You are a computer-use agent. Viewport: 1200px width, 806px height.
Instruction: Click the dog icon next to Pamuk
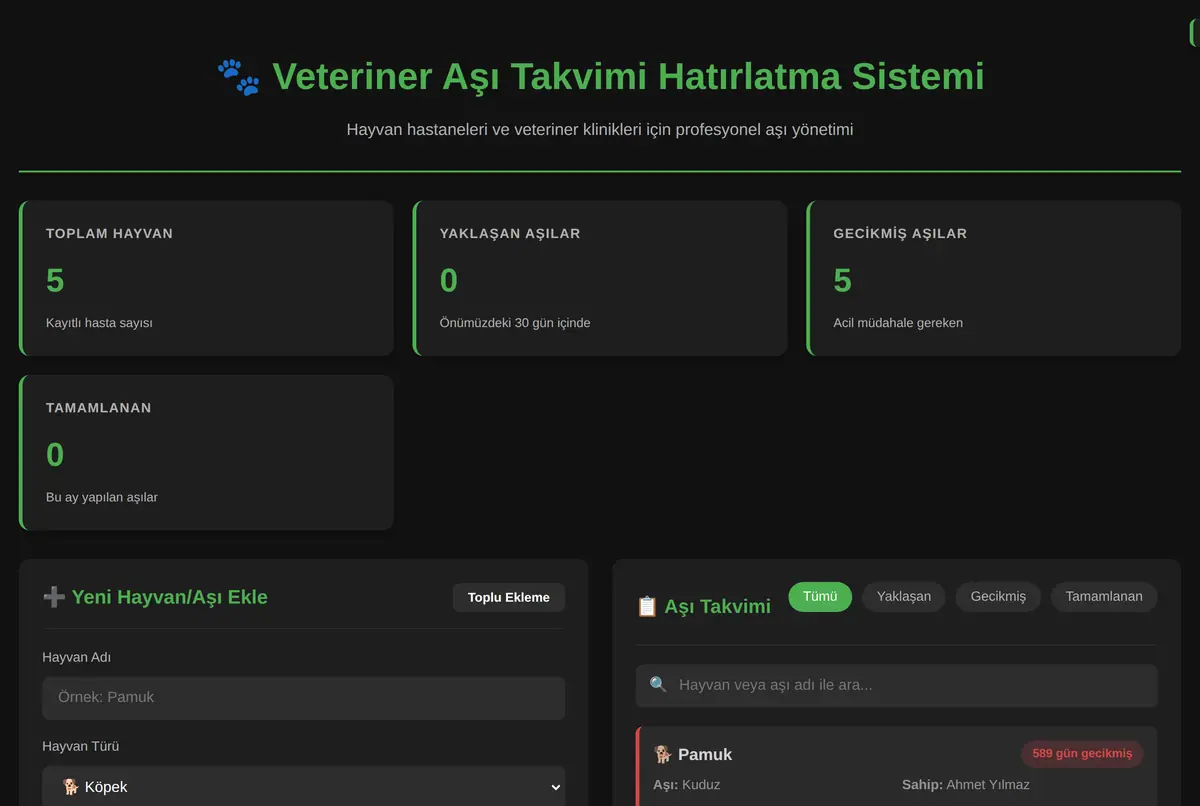[x=662, y=754]
